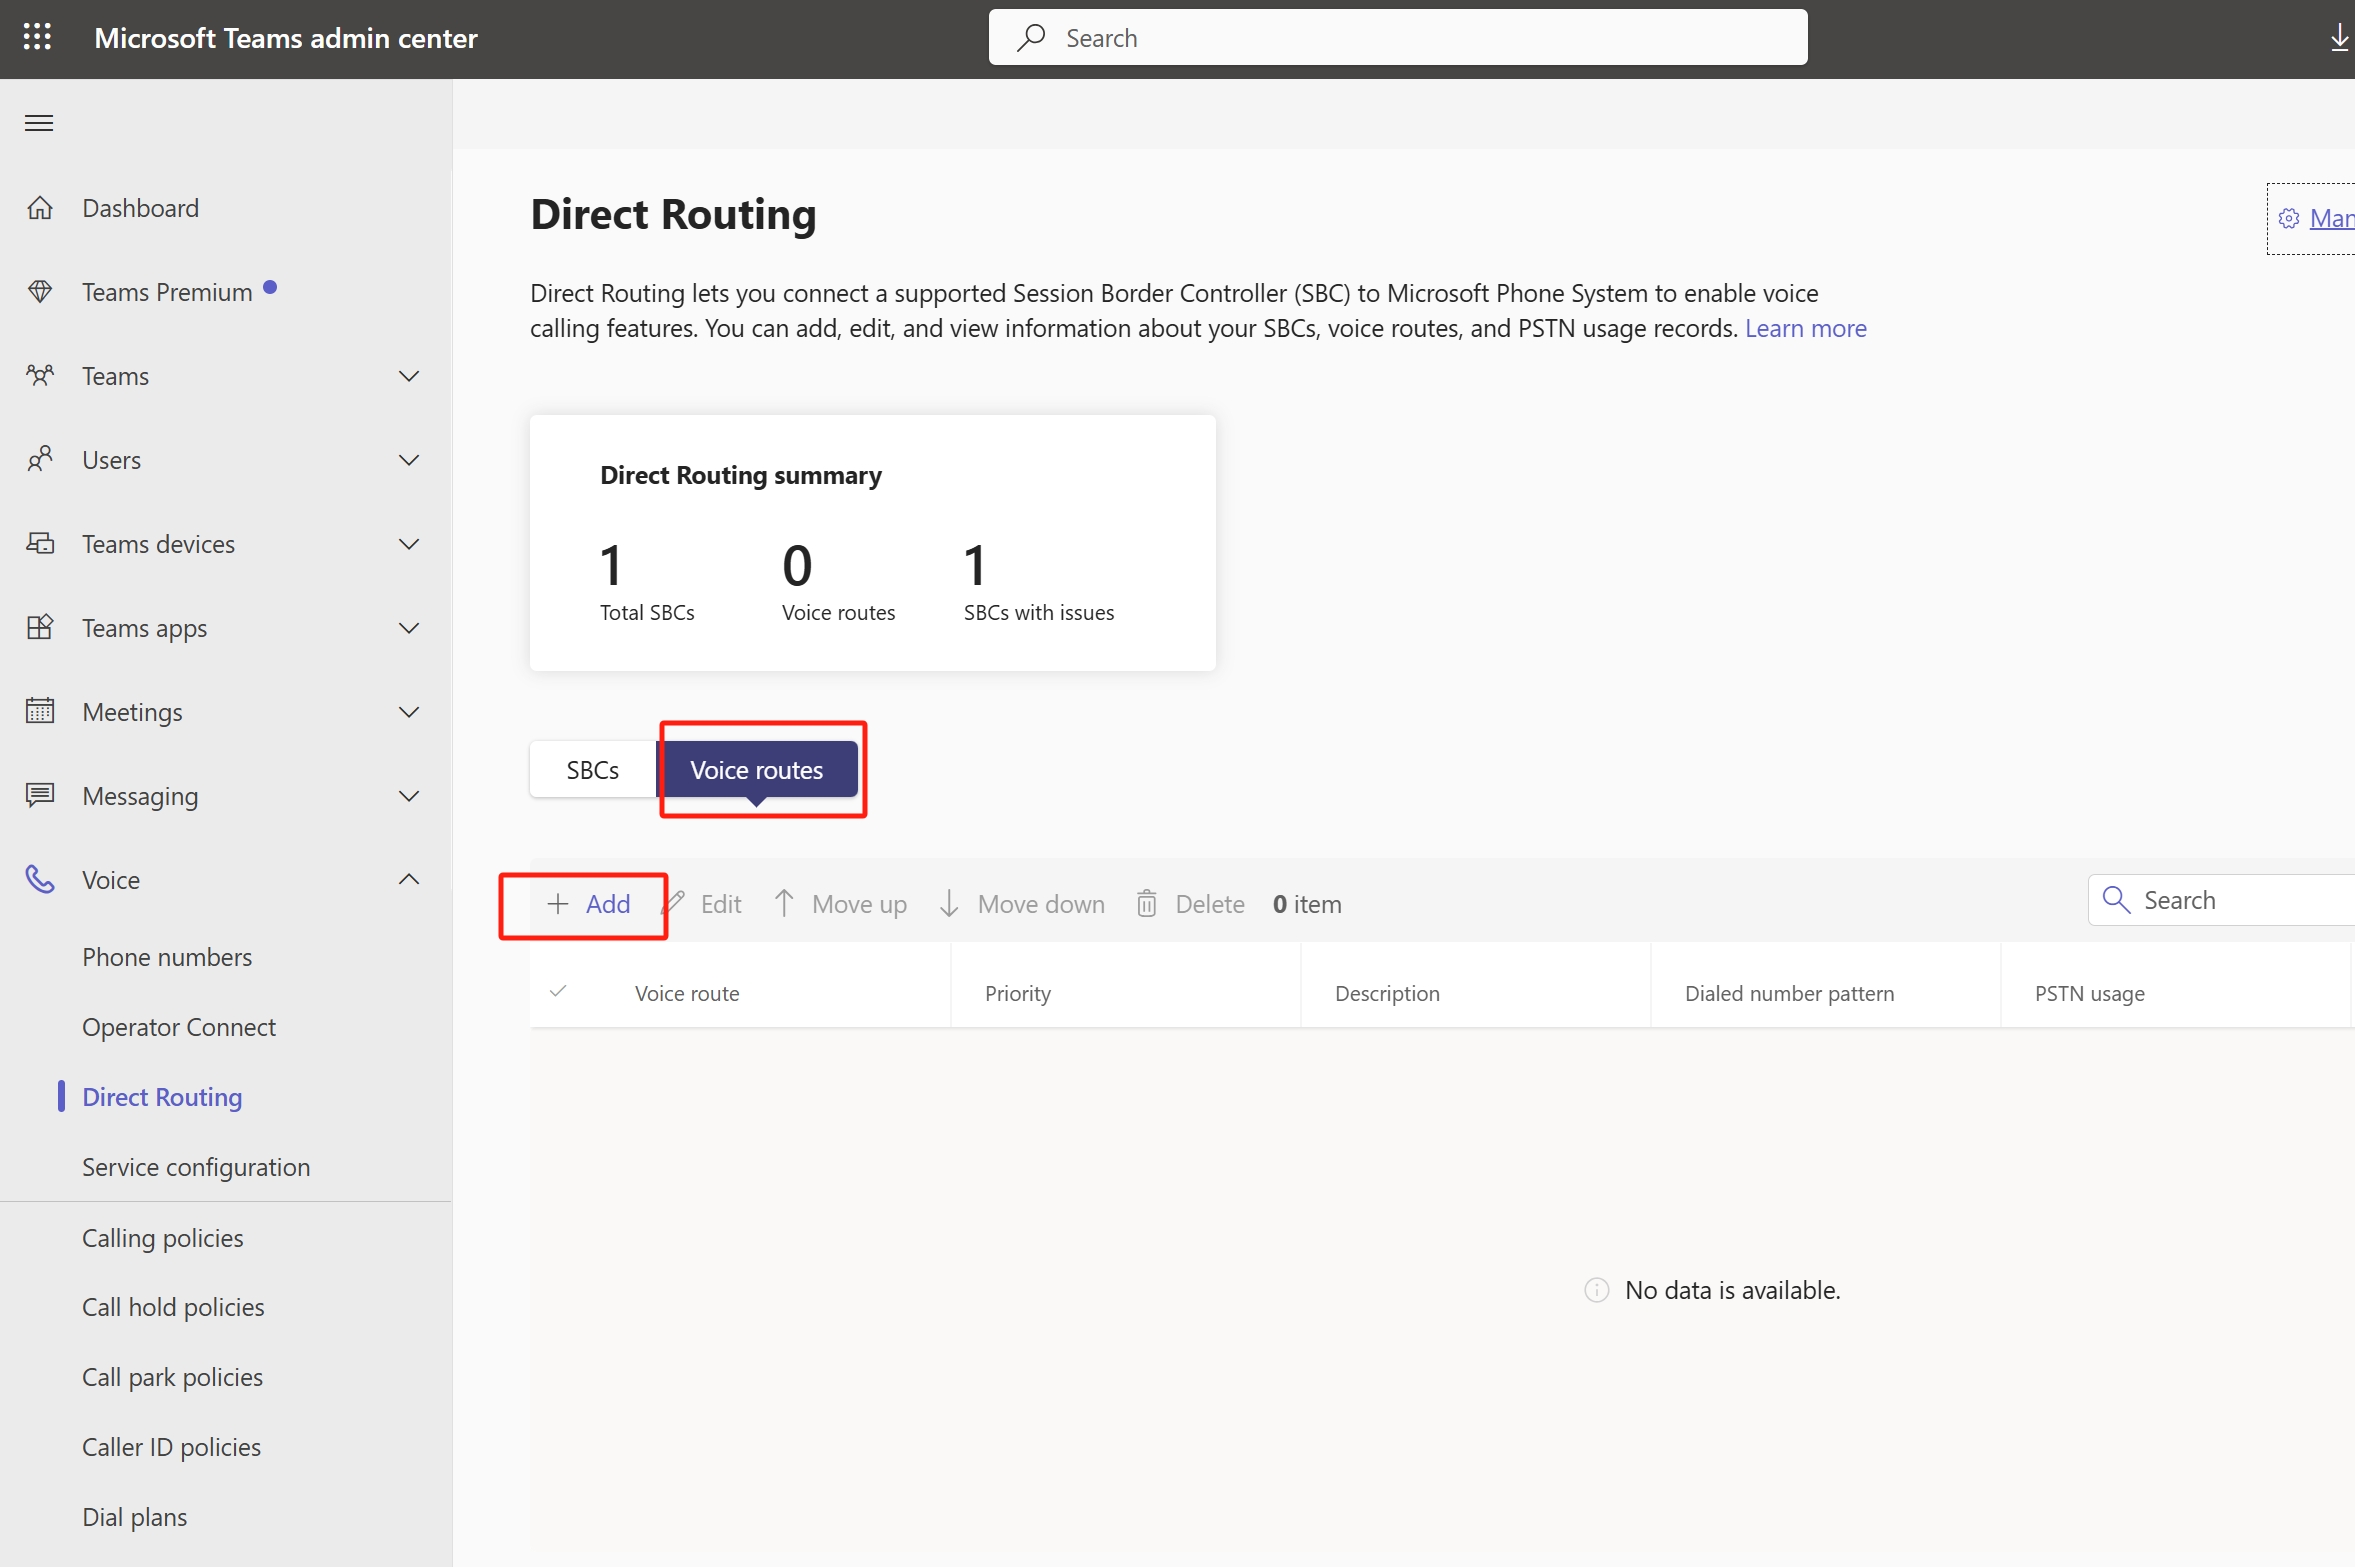Sort by Voice route column header
This screenshot has height=1567, width=2355.
coord(687,993)
